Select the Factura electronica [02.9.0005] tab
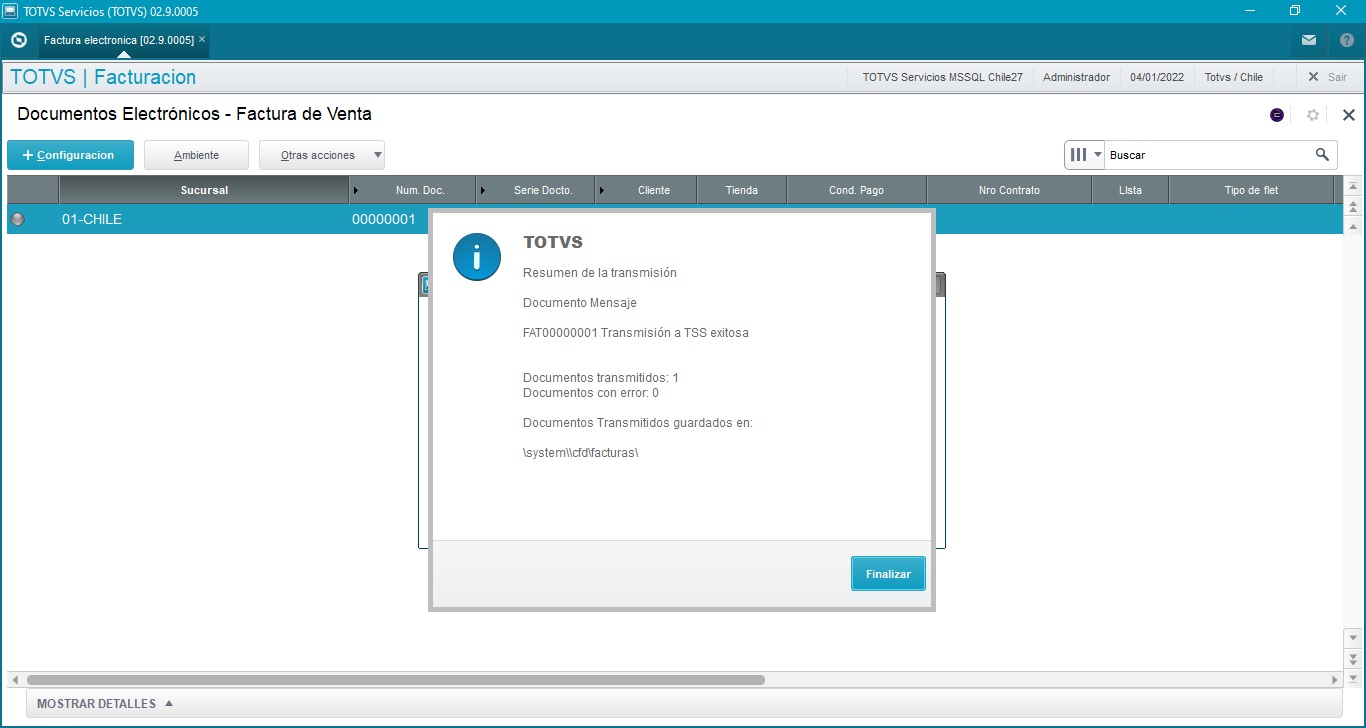 tap(119, 40)
